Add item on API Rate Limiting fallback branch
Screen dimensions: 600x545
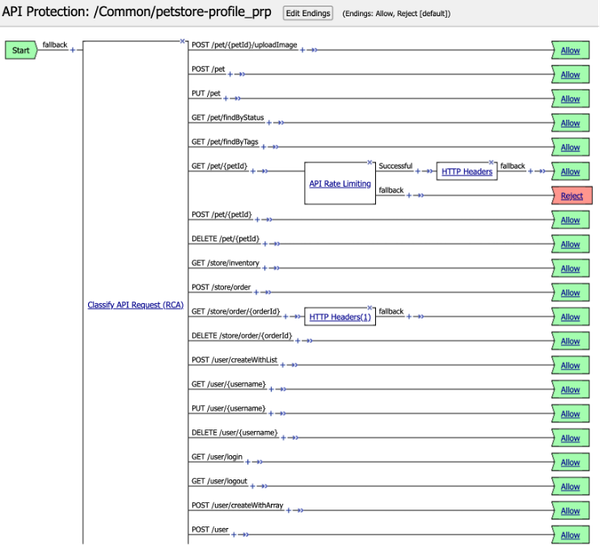pos(409,196)
